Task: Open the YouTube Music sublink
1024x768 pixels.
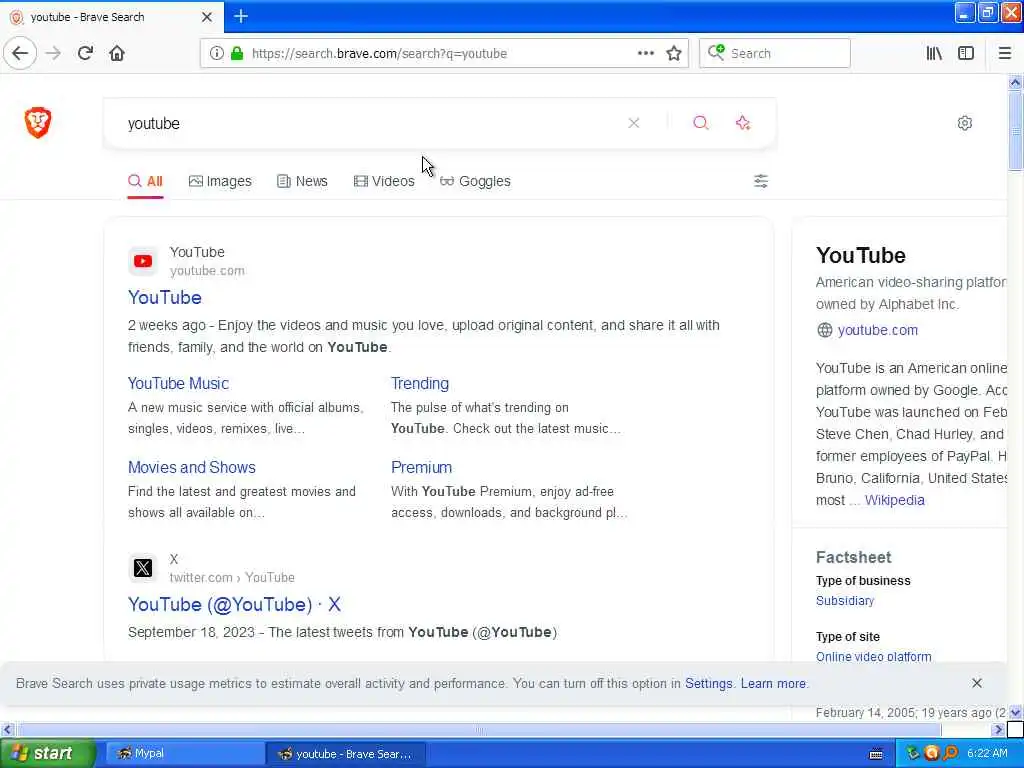Action: pyautogui.click(x=178, y=383)
